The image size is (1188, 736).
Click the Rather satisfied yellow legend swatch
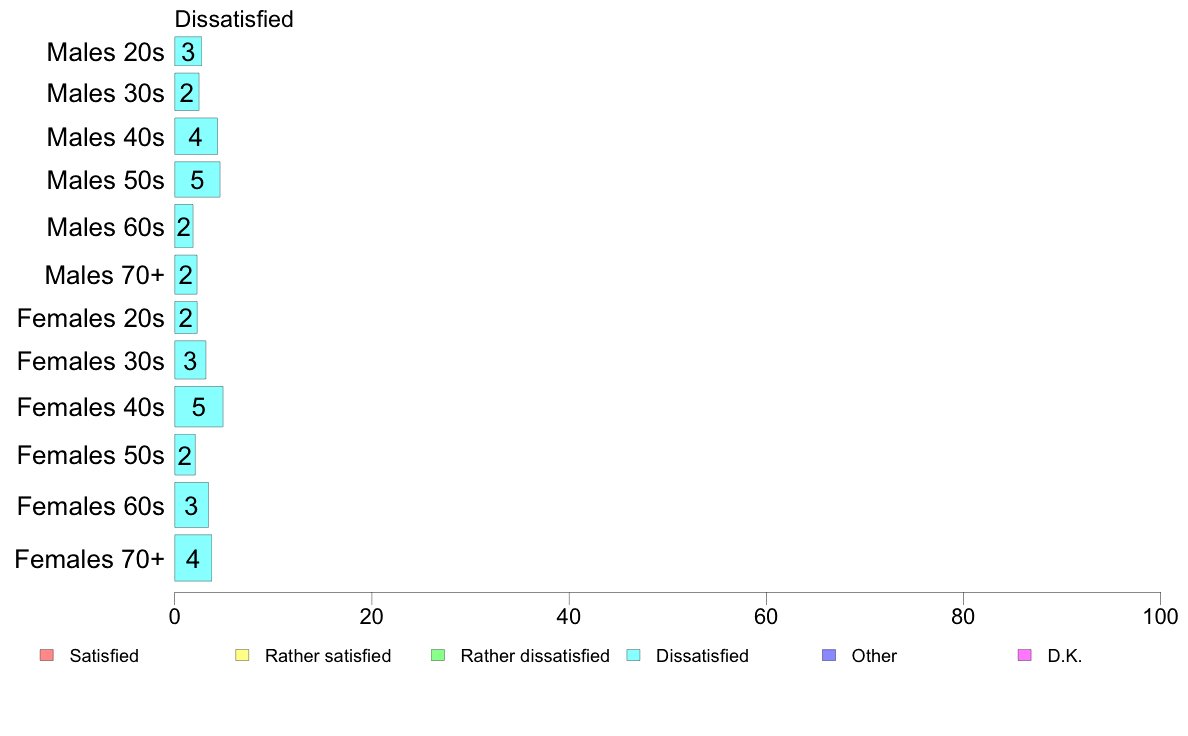click(242, 655)
